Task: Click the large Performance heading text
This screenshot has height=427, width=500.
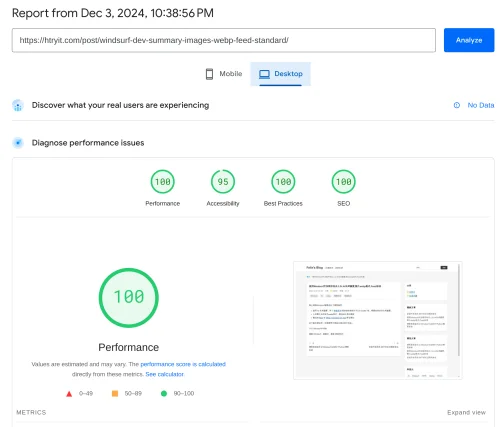Action: coord(129,347)
